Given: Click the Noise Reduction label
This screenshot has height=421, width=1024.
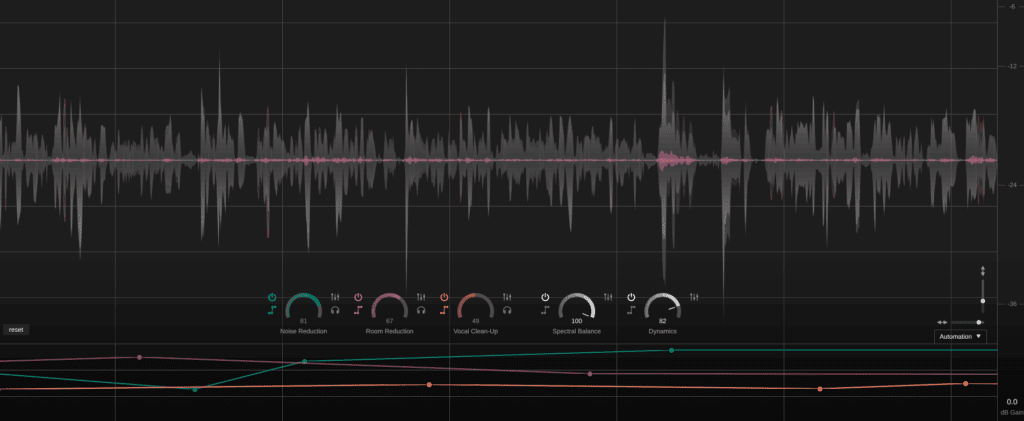Looking at the screenshot, I should 304,332.
